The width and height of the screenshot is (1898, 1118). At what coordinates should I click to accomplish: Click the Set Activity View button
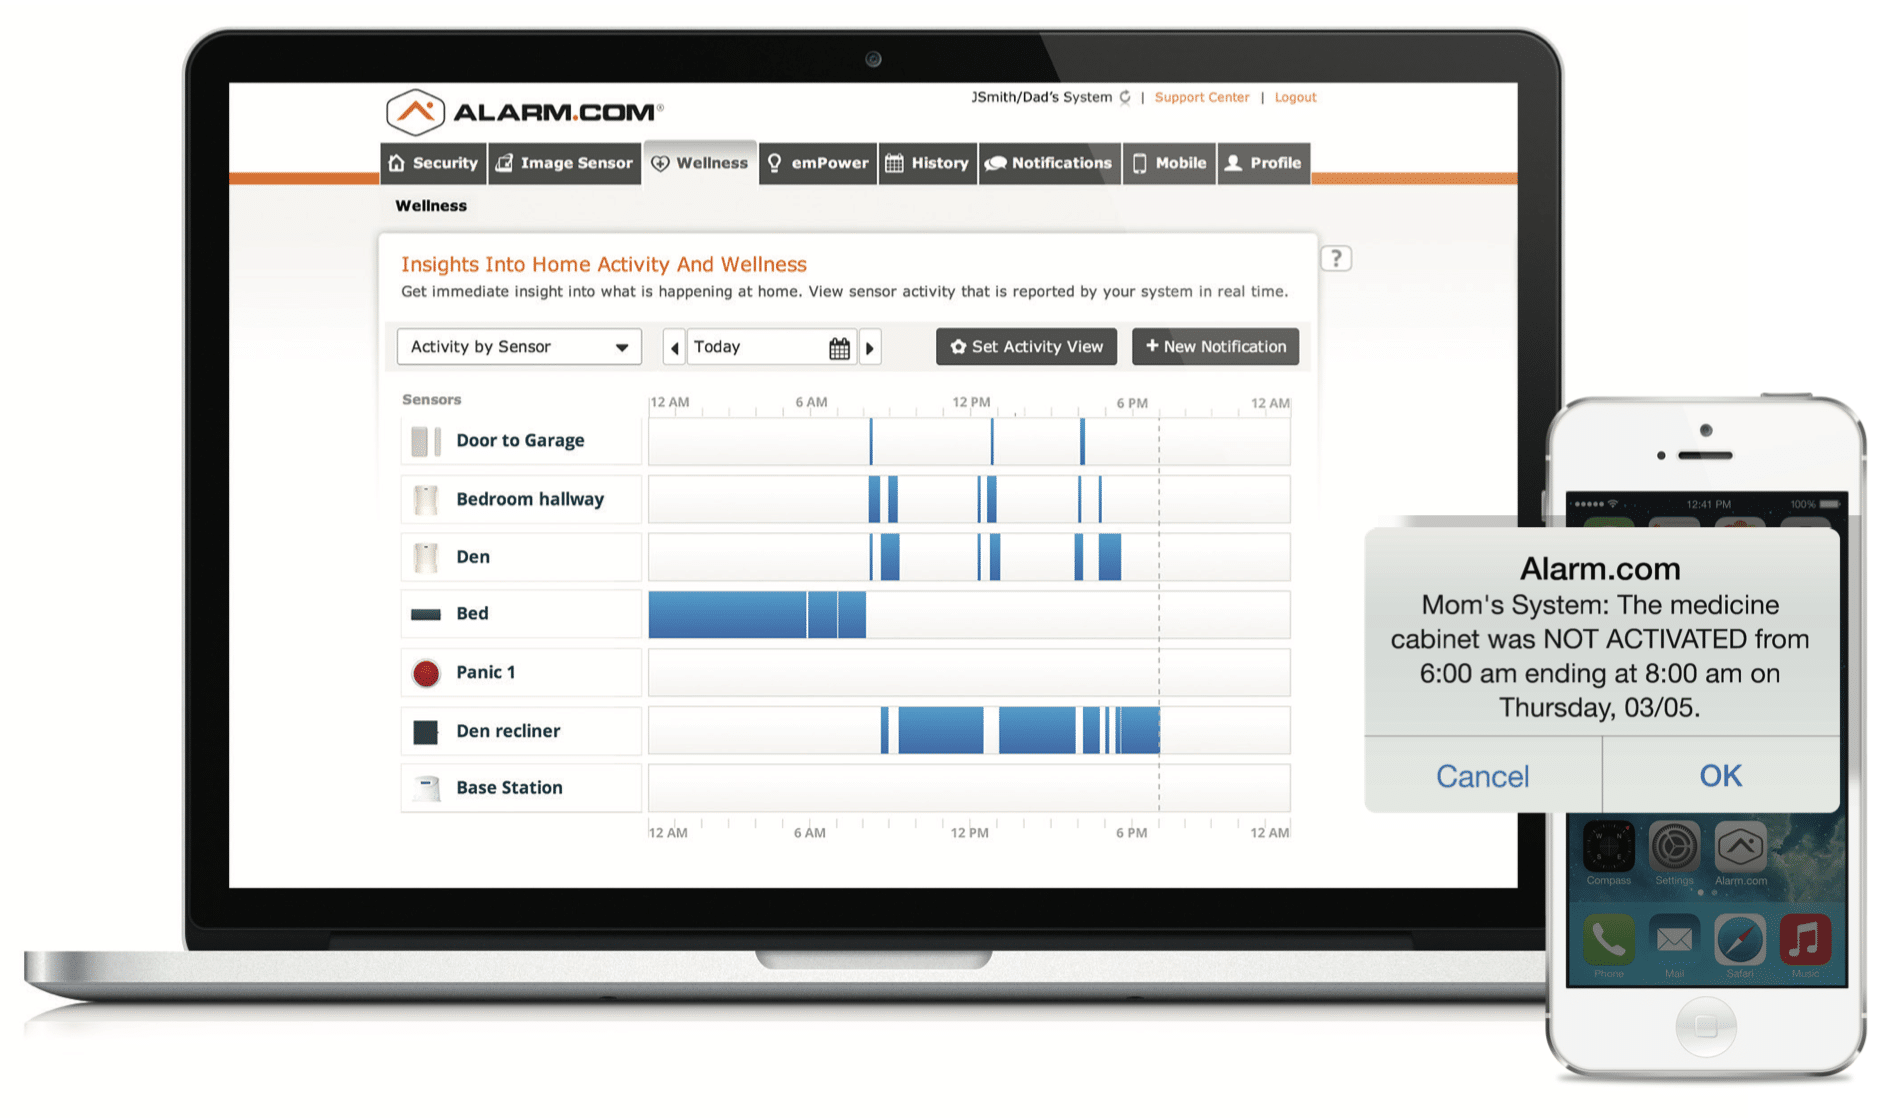1026,347
